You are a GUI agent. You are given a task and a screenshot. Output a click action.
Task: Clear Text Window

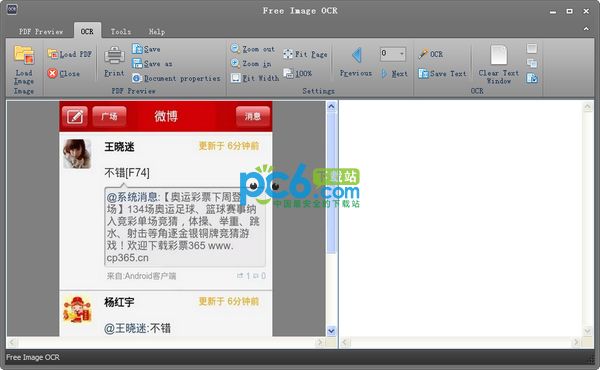[x=499, y=64]
